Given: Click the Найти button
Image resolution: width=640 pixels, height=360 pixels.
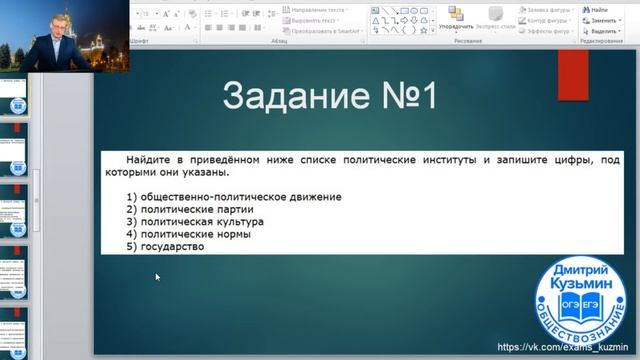Looking at the screenshot, I should 596,10.
